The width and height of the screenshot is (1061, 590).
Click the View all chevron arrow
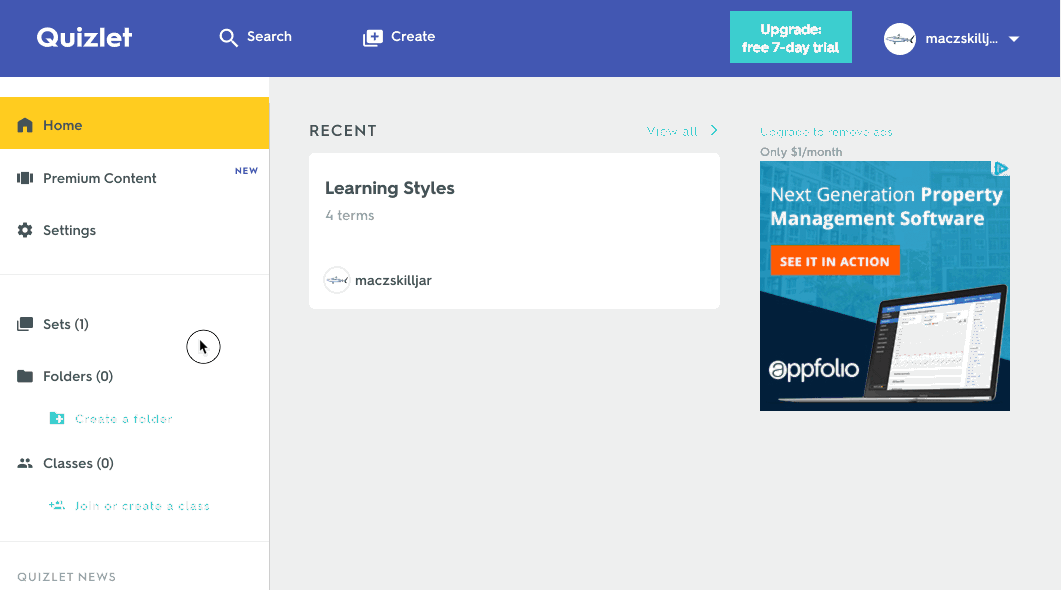tap(714, 130)
